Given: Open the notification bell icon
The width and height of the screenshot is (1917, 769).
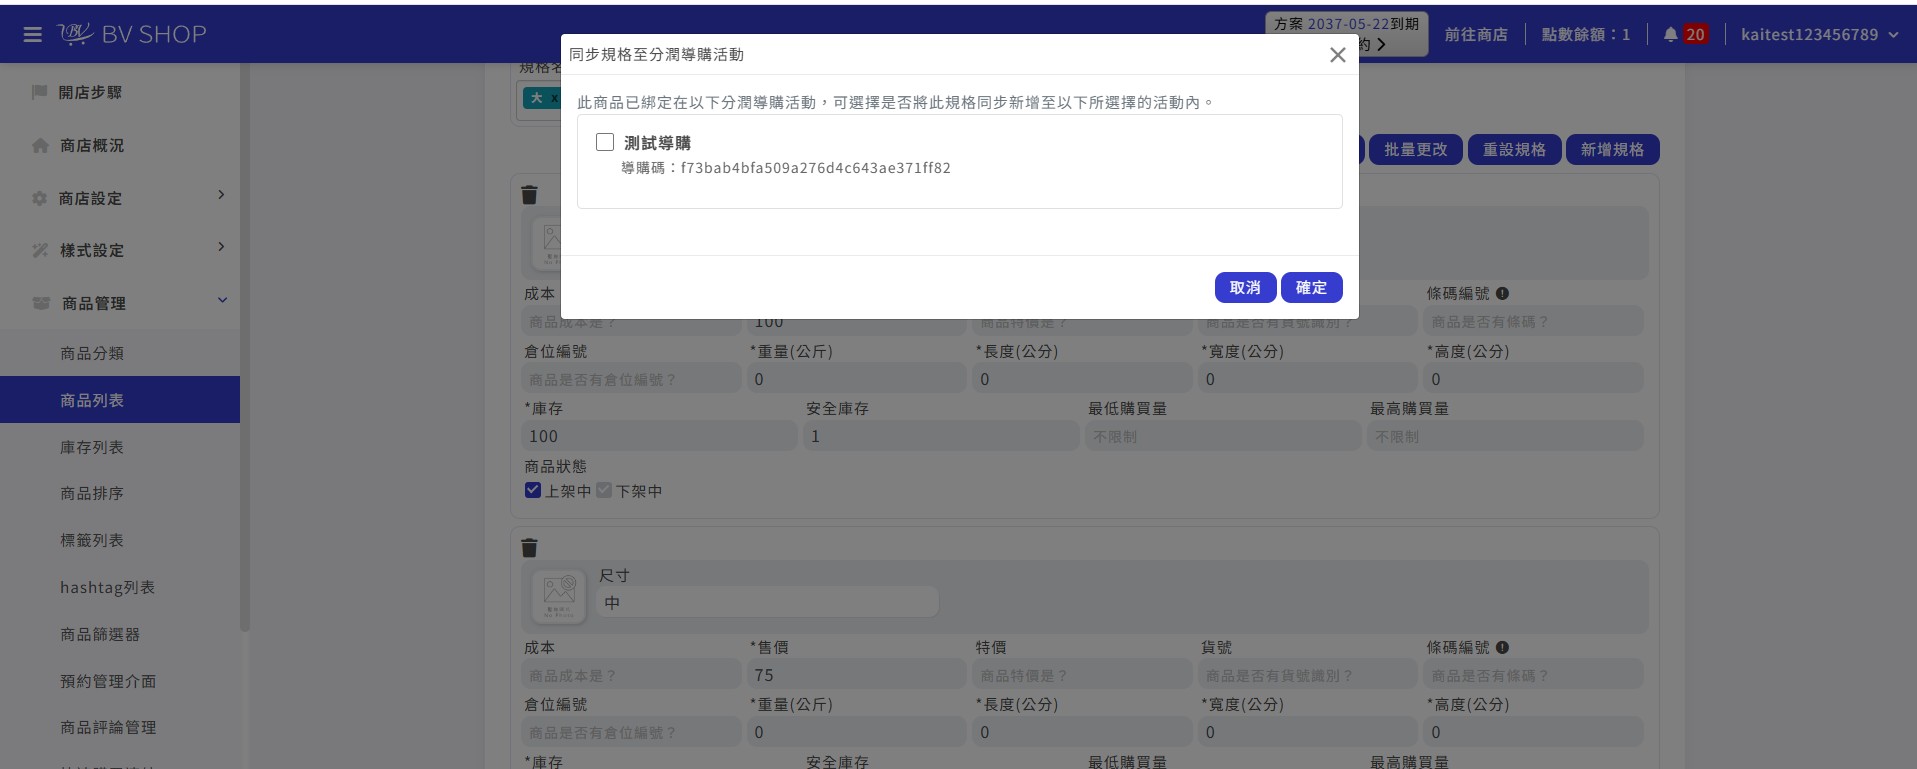Looking at the screenshot, I should [1670, 34].
